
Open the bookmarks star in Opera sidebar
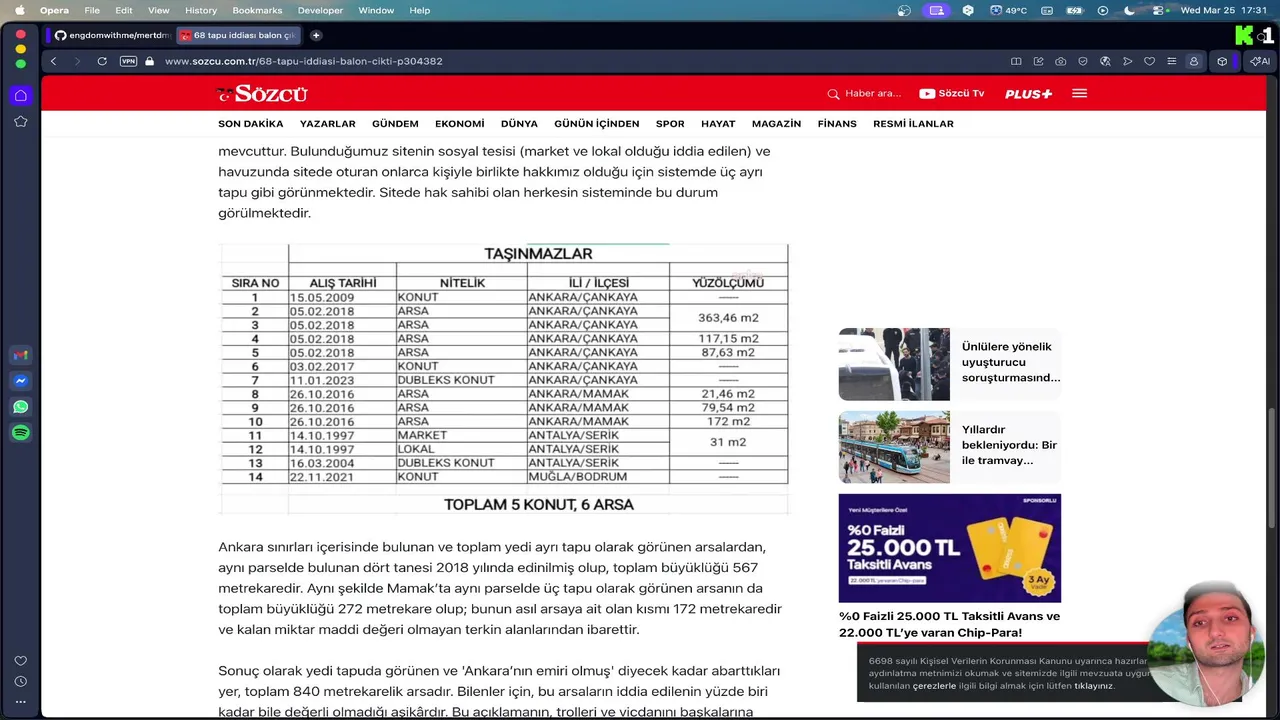click(20, 121)
